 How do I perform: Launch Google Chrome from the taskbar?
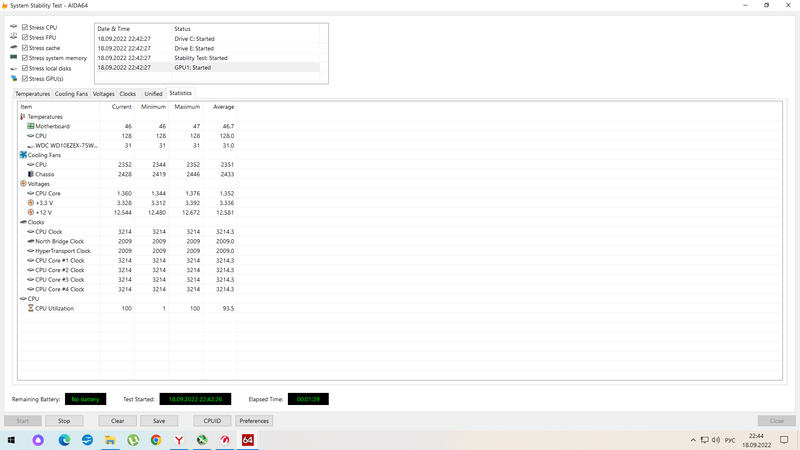tap(156, 440)
